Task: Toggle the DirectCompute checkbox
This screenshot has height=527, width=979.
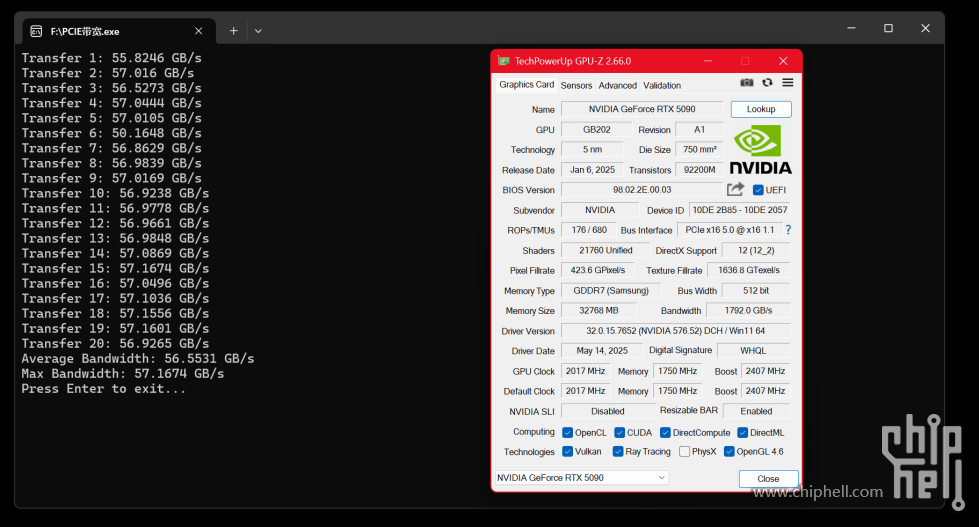Action: pos(665,433)
